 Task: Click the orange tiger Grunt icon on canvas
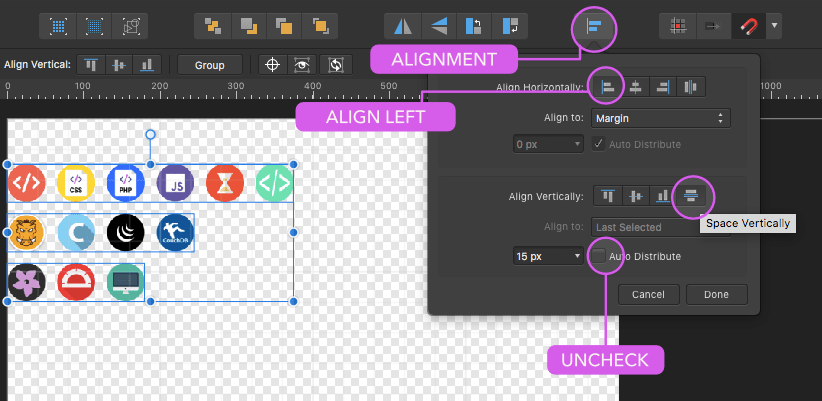click(25, 232)
